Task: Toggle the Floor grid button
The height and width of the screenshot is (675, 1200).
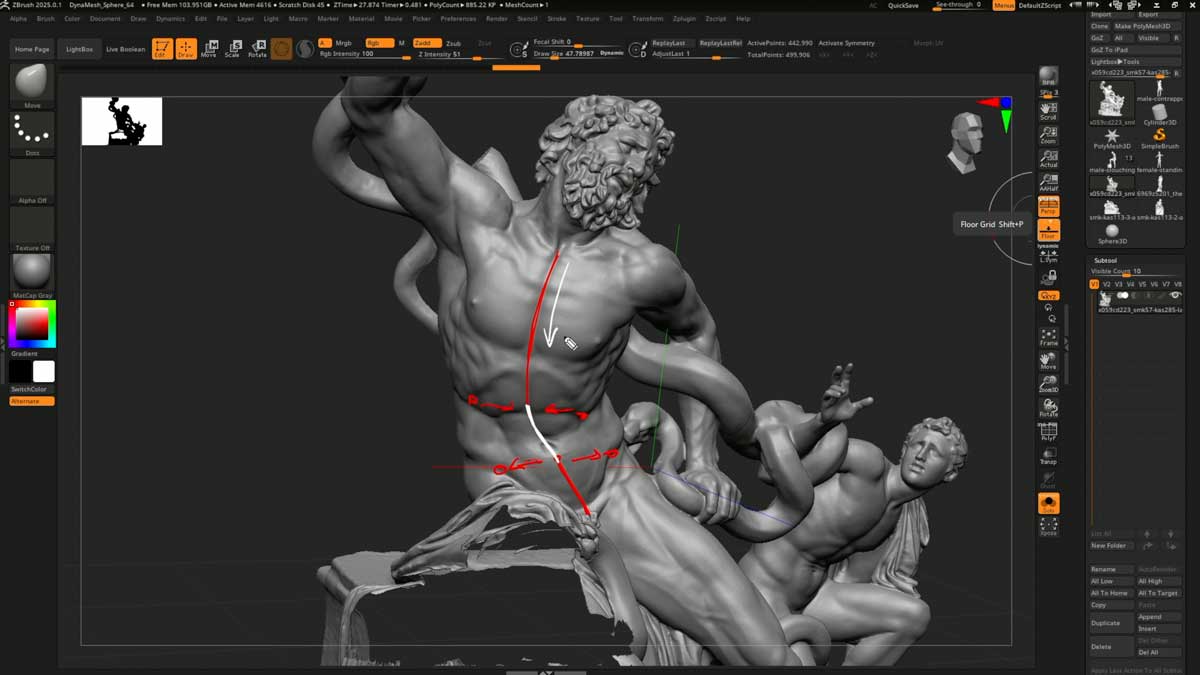Action: click(1048, 230)
